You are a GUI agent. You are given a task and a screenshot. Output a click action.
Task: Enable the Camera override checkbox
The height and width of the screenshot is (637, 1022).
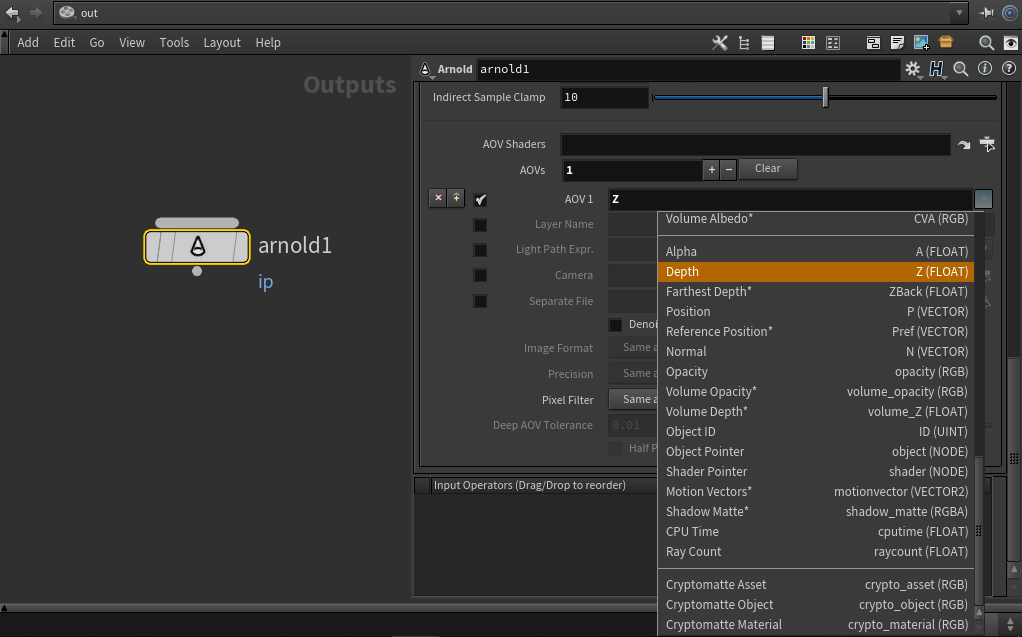[480, 275]
